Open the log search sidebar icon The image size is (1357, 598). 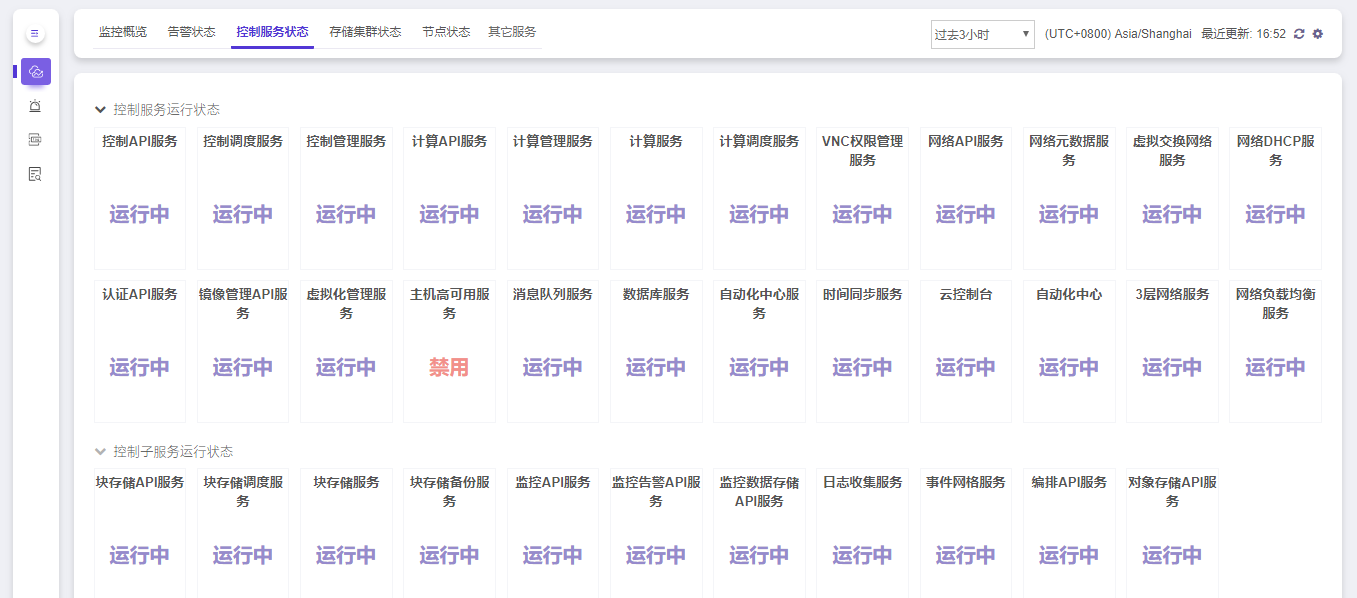35,174
